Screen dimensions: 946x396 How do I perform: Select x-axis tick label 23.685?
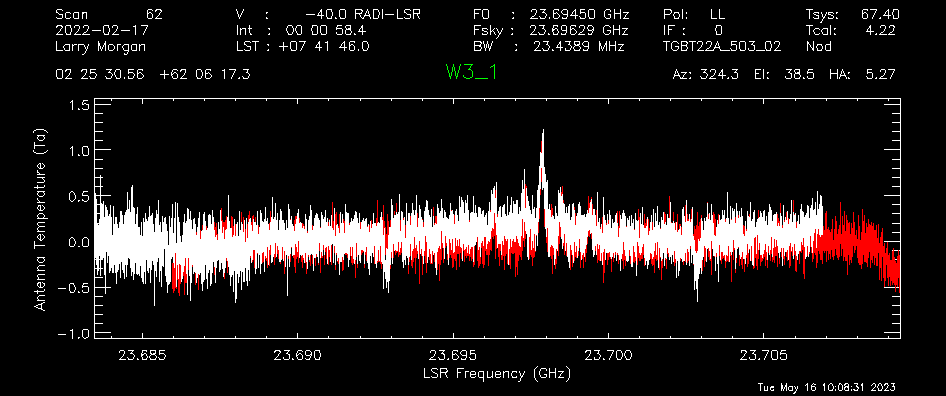pos(142,355)
